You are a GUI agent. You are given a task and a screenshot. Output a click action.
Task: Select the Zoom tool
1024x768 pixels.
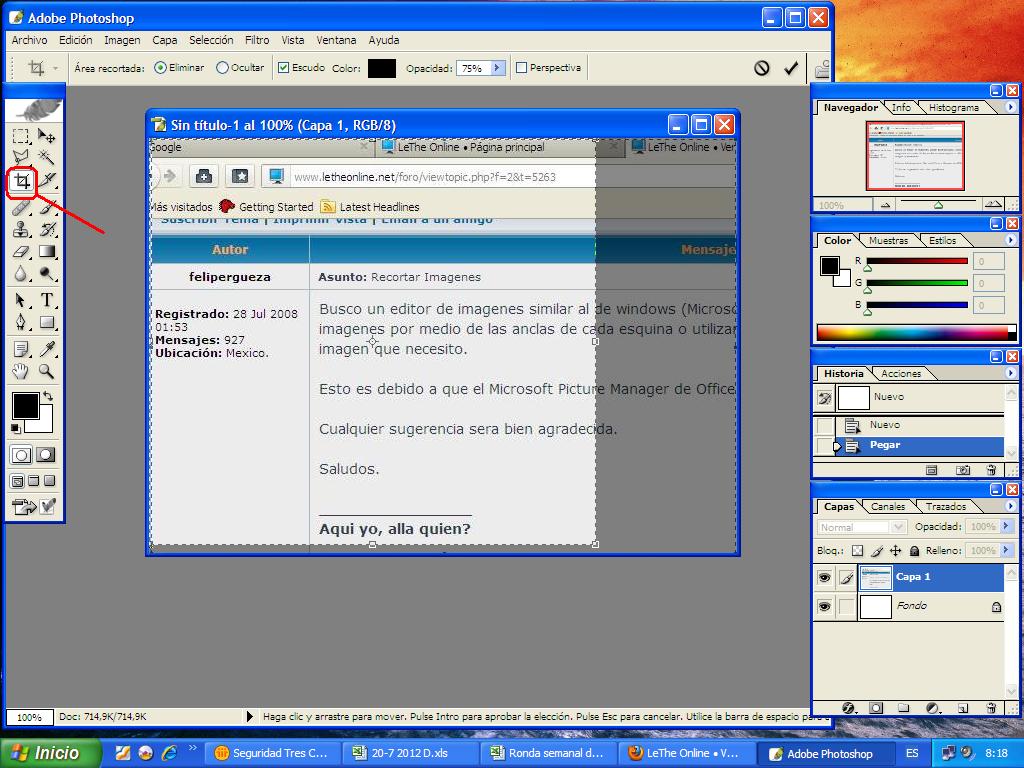(46, 372)
